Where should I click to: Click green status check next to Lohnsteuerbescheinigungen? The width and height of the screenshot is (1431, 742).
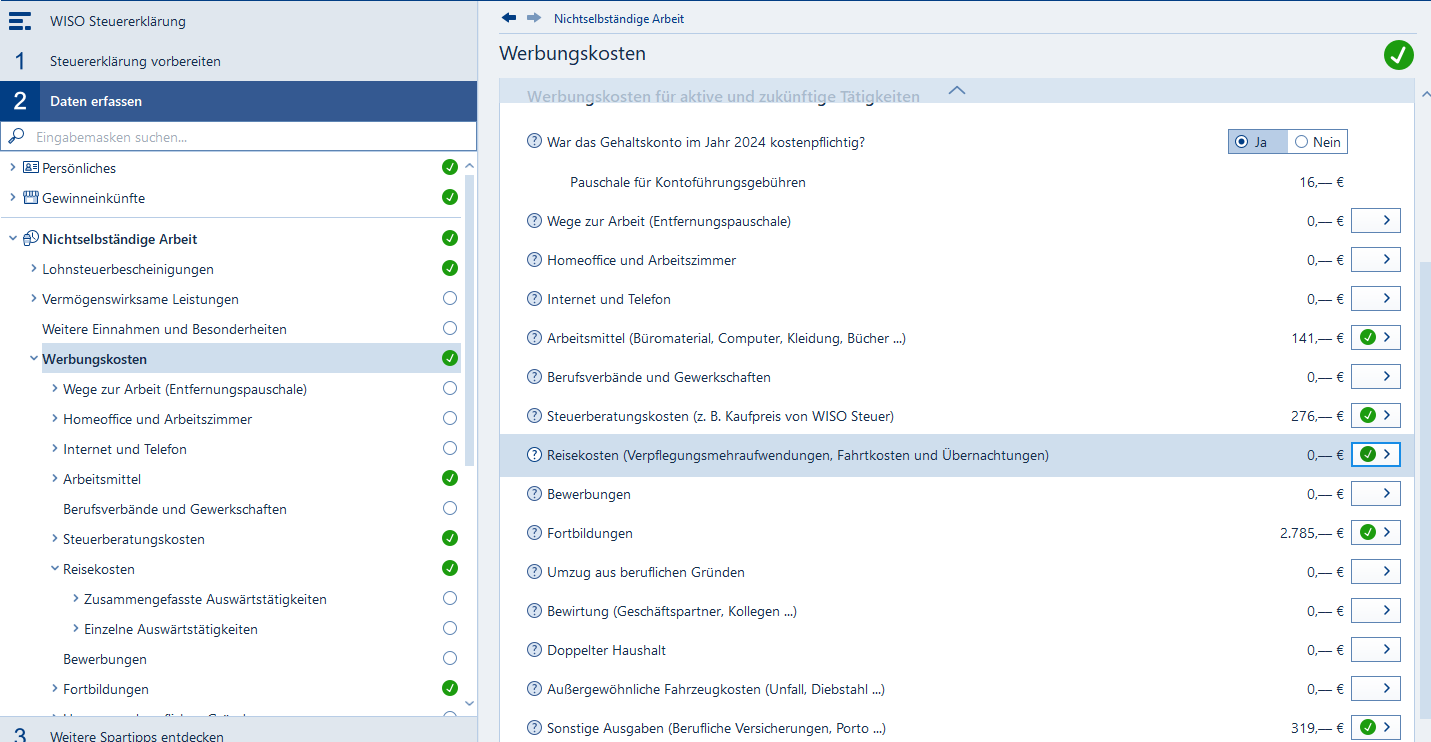(x=450, y=268)
